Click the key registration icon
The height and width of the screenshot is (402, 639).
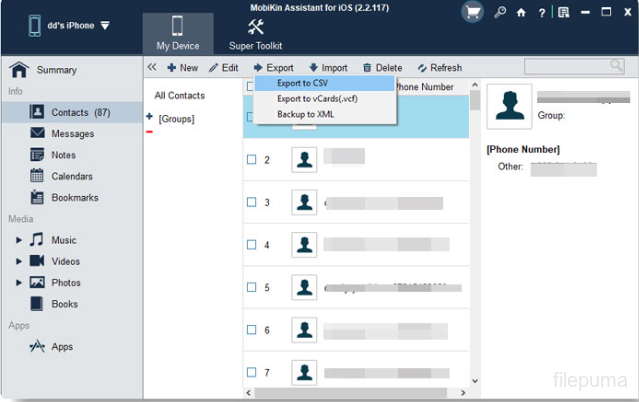[x=500, y=13]
